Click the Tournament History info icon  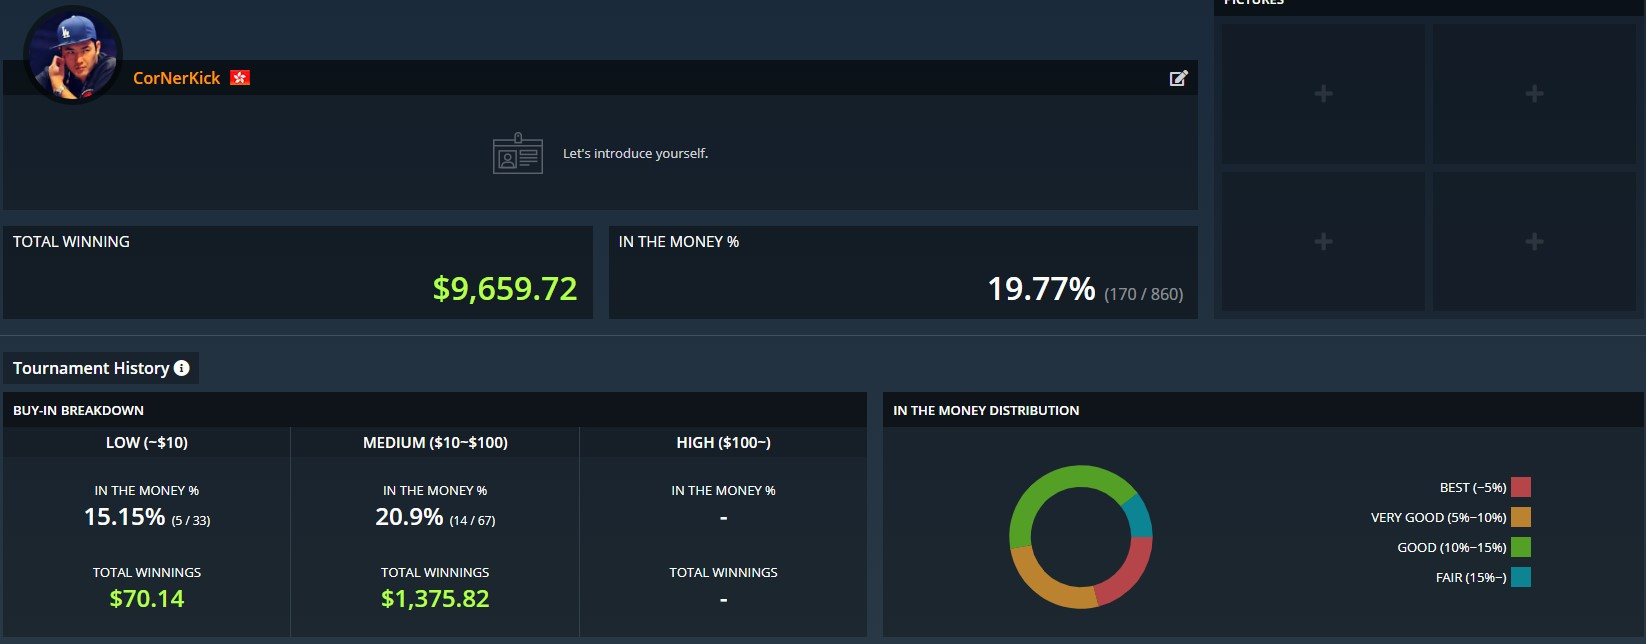pos(182,368)
